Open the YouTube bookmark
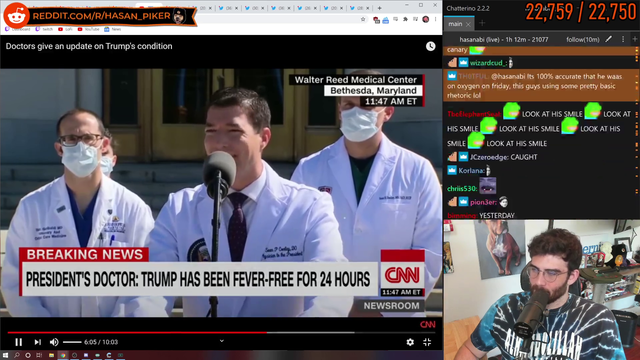640x360 pixels. coord(89,29)
